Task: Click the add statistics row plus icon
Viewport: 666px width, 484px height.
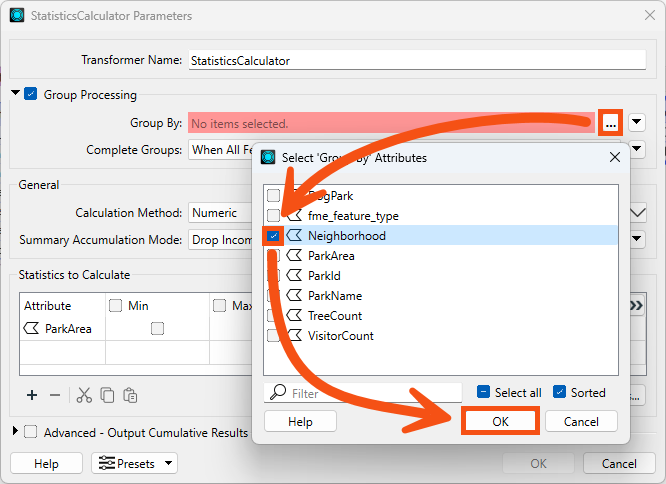Action: tap(32, 395)
